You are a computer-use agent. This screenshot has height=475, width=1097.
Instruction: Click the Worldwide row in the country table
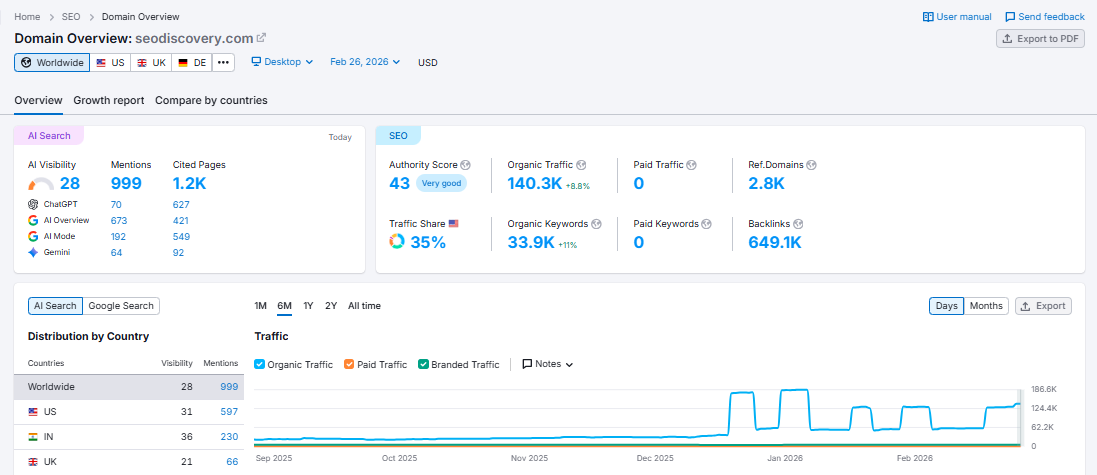[x=129, y=387]
